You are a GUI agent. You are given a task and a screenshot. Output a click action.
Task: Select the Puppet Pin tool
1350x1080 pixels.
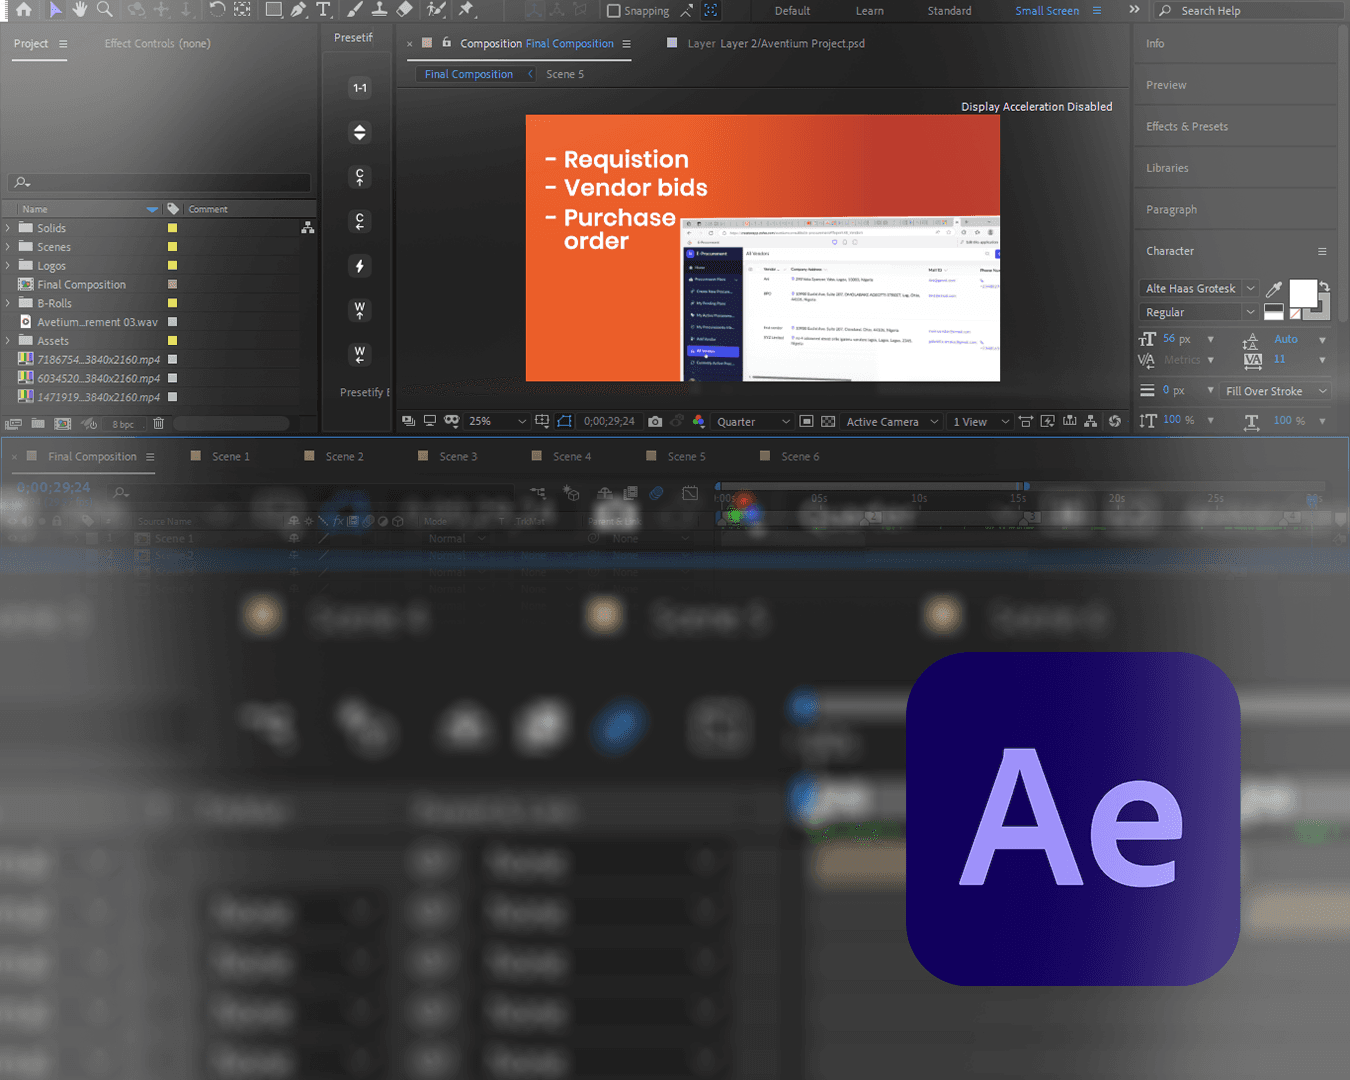[466, 9]
